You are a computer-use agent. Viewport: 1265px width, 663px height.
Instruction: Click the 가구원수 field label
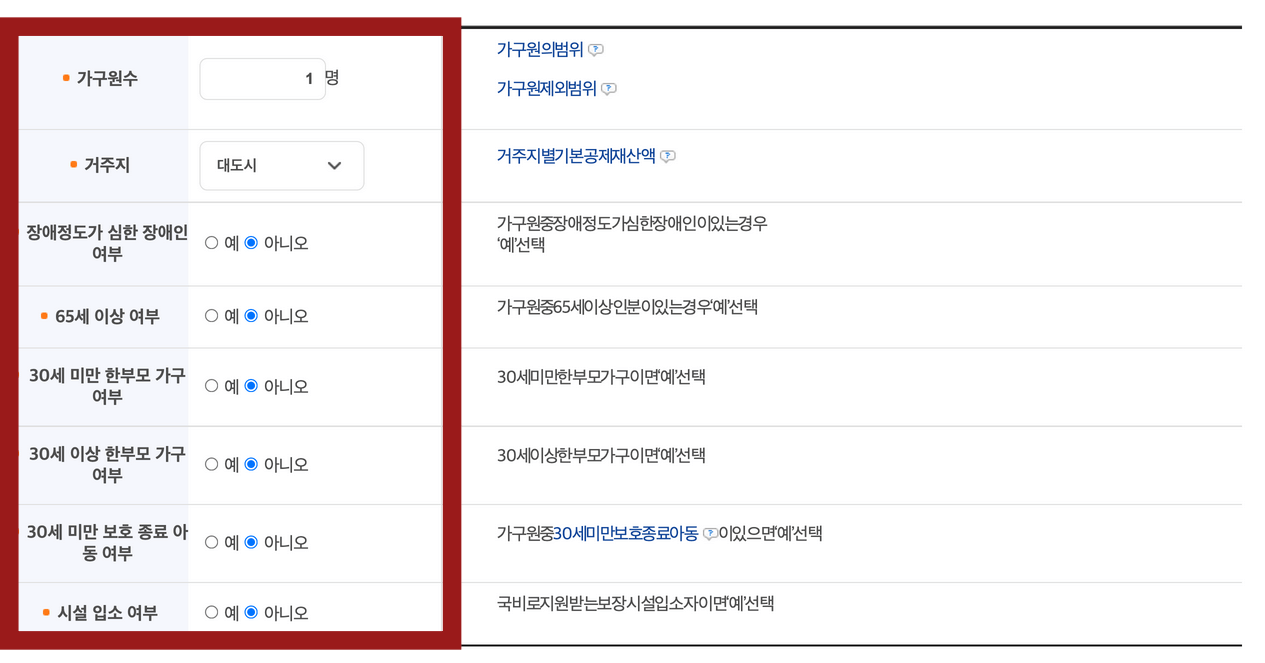pos(107,78)
